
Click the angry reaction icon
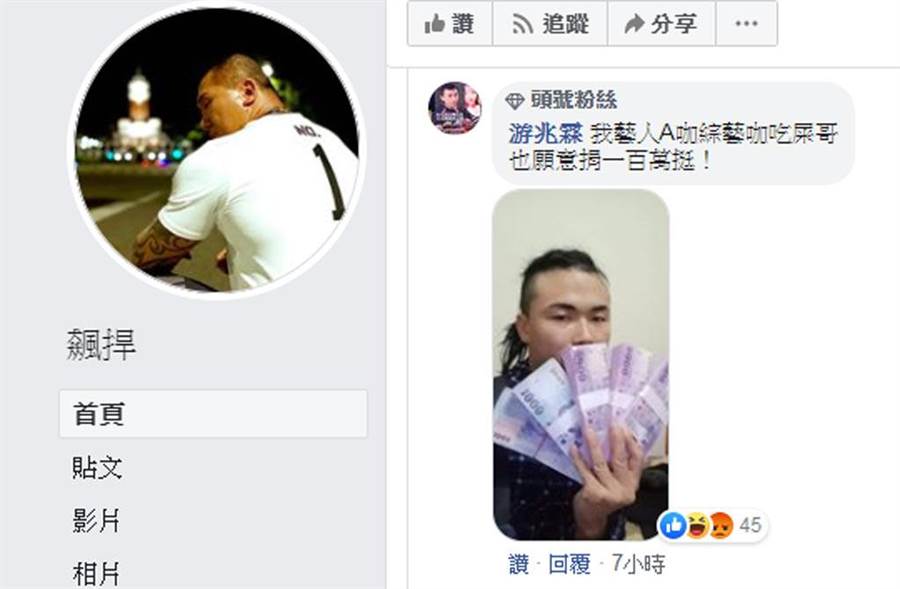721,525
